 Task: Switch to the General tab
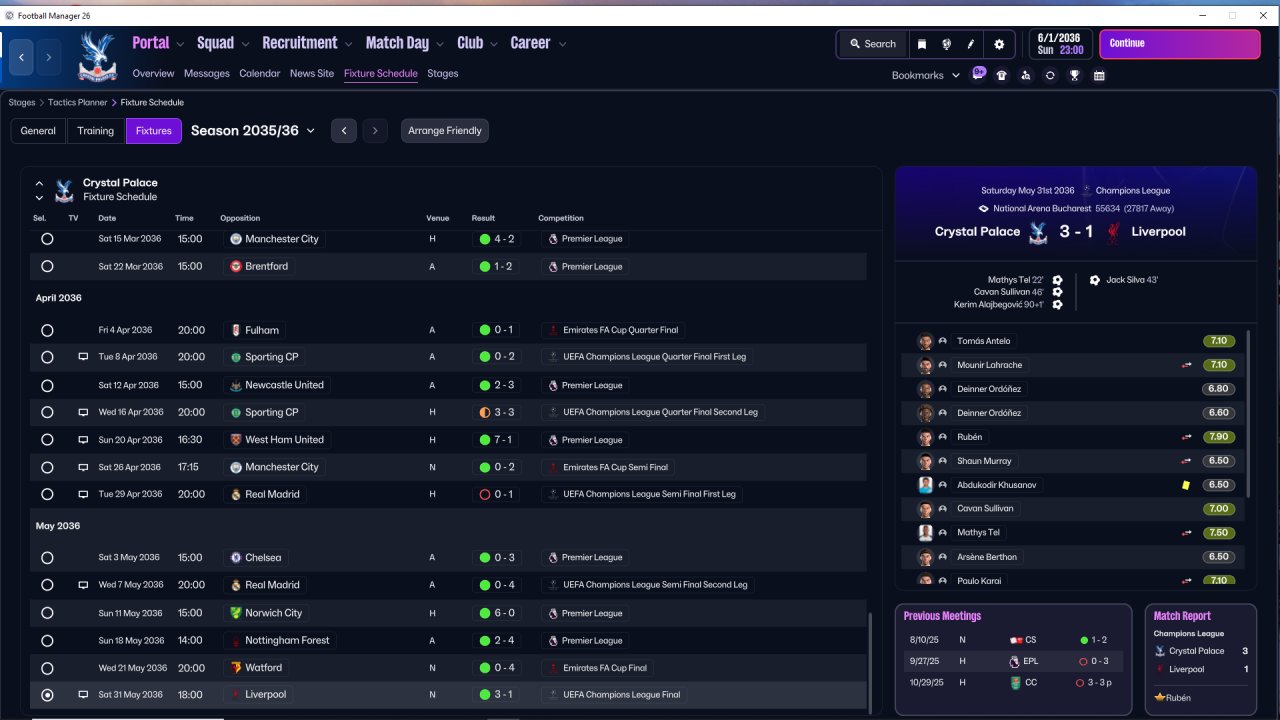(x=38, y=131)
